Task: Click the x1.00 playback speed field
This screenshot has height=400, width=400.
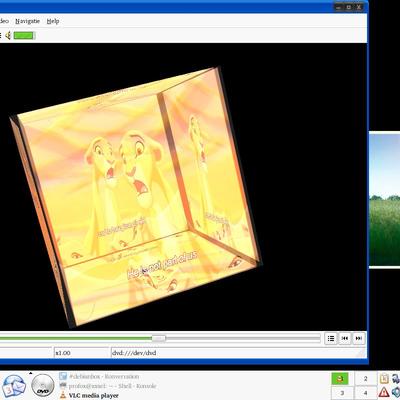Action: point(82,353)
